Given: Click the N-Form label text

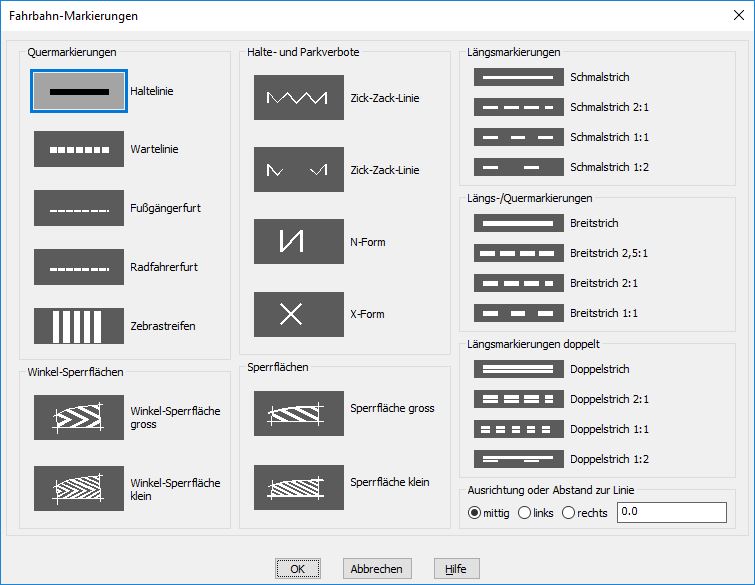Looking at the screenshot, I should point(368,242).
